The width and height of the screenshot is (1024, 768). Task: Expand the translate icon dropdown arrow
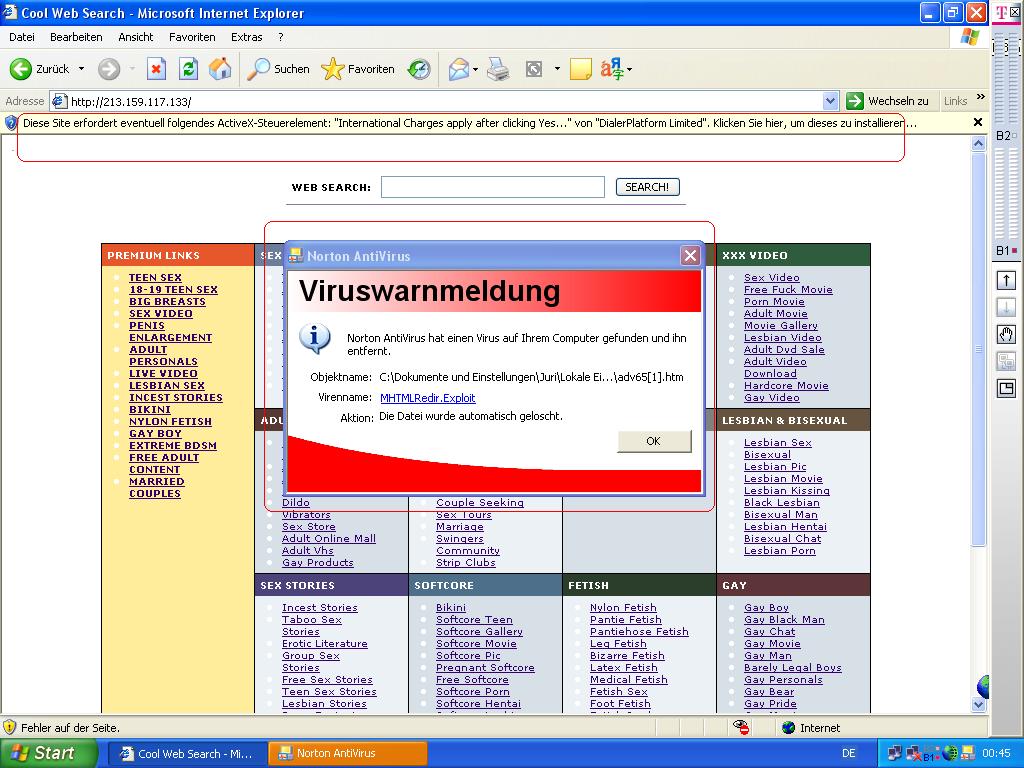pos(630,69)
